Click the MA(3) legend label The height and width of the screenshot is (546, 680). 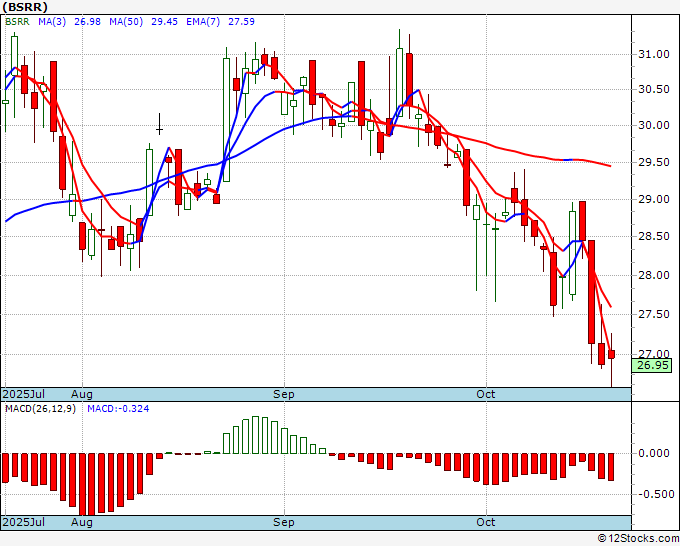pyautogui.click(x=52, y=21)
